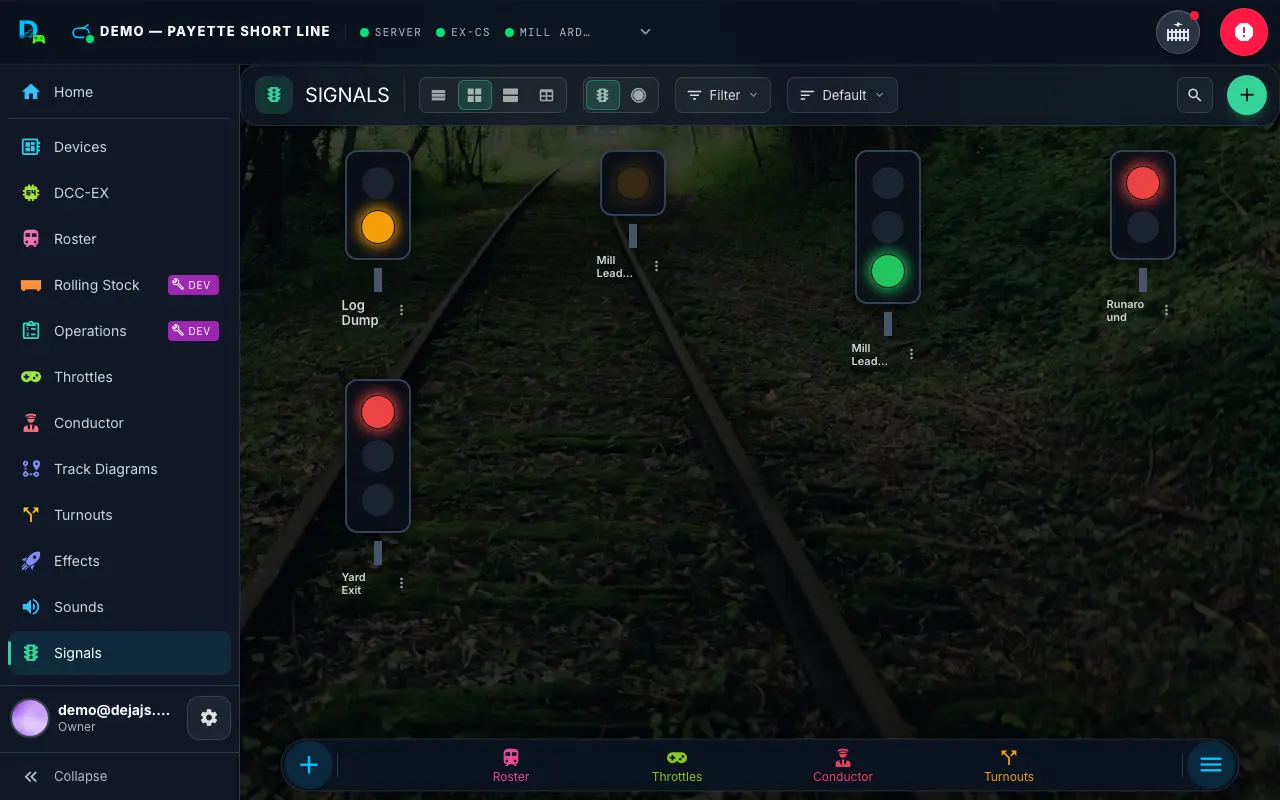Click the app logo in the header
This screenshot has height=800, width=1280.
(x=32, y=32)
